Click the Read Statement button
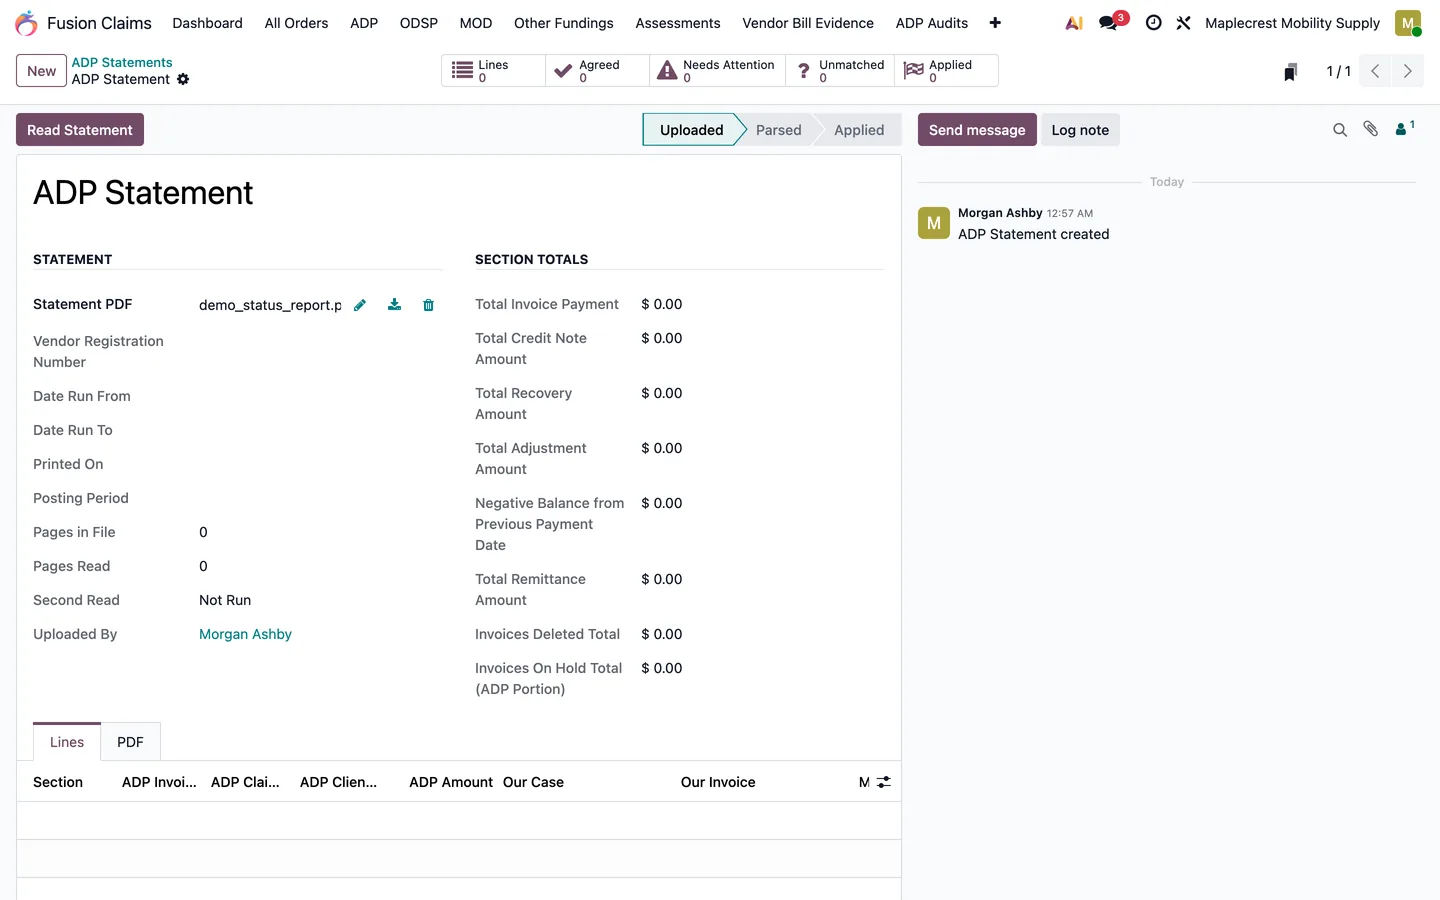 coord(80,130)
